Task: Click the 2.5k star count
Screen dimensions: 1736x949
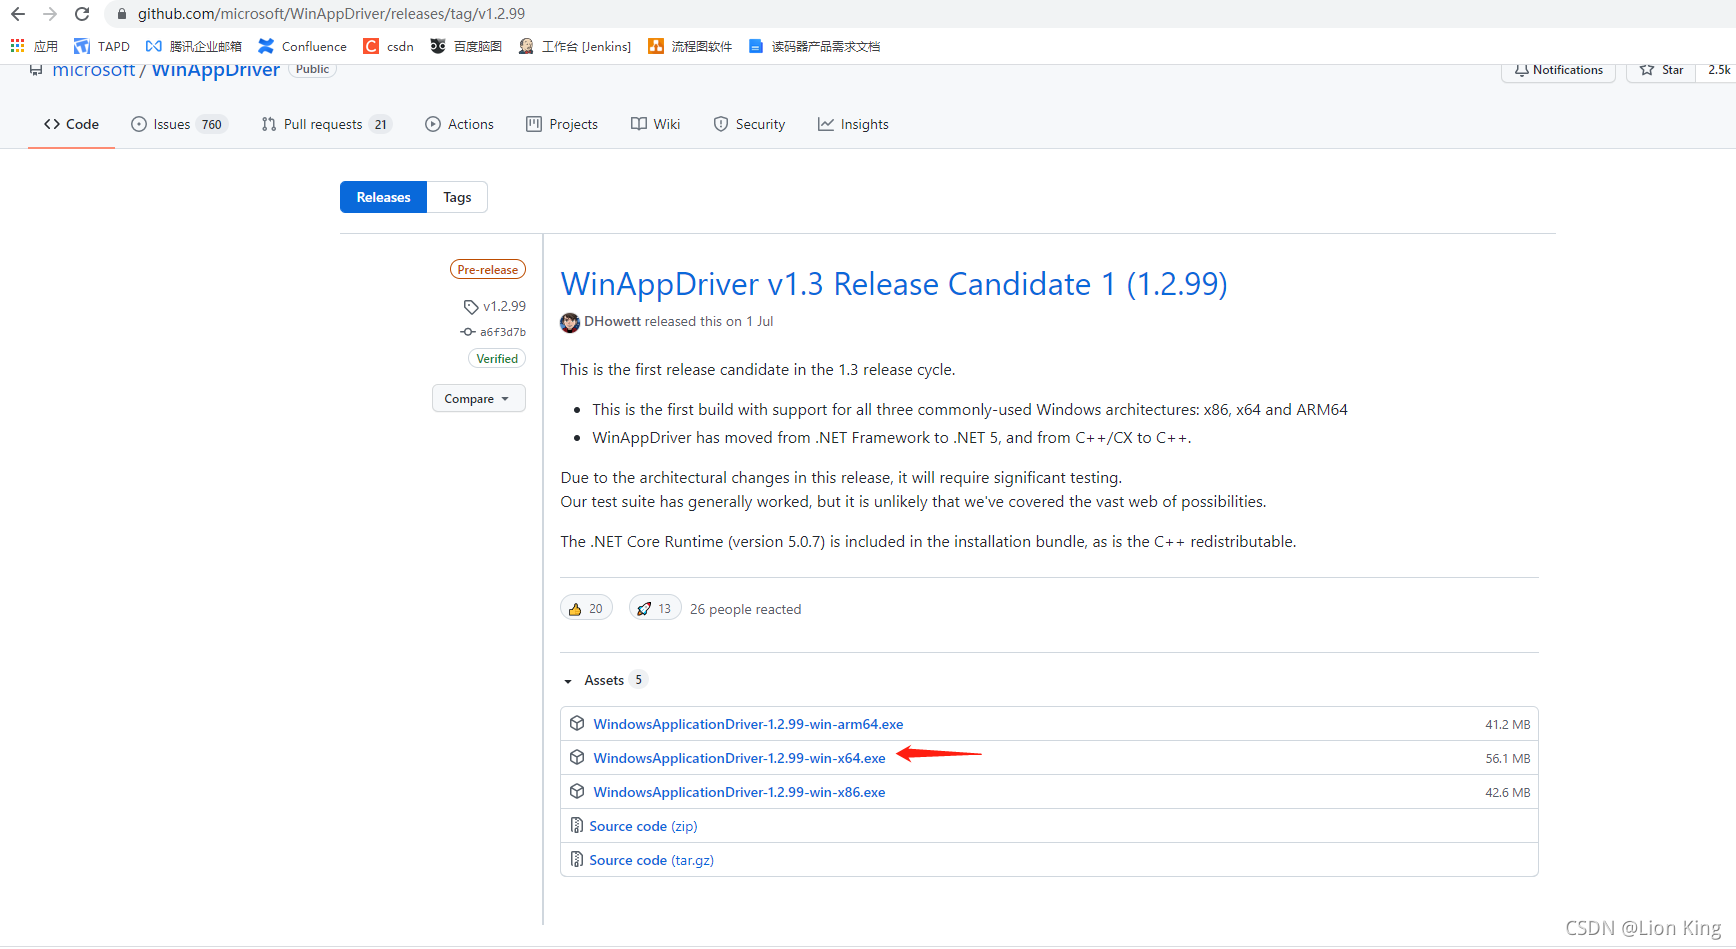Action: (x=1718, y=70)
